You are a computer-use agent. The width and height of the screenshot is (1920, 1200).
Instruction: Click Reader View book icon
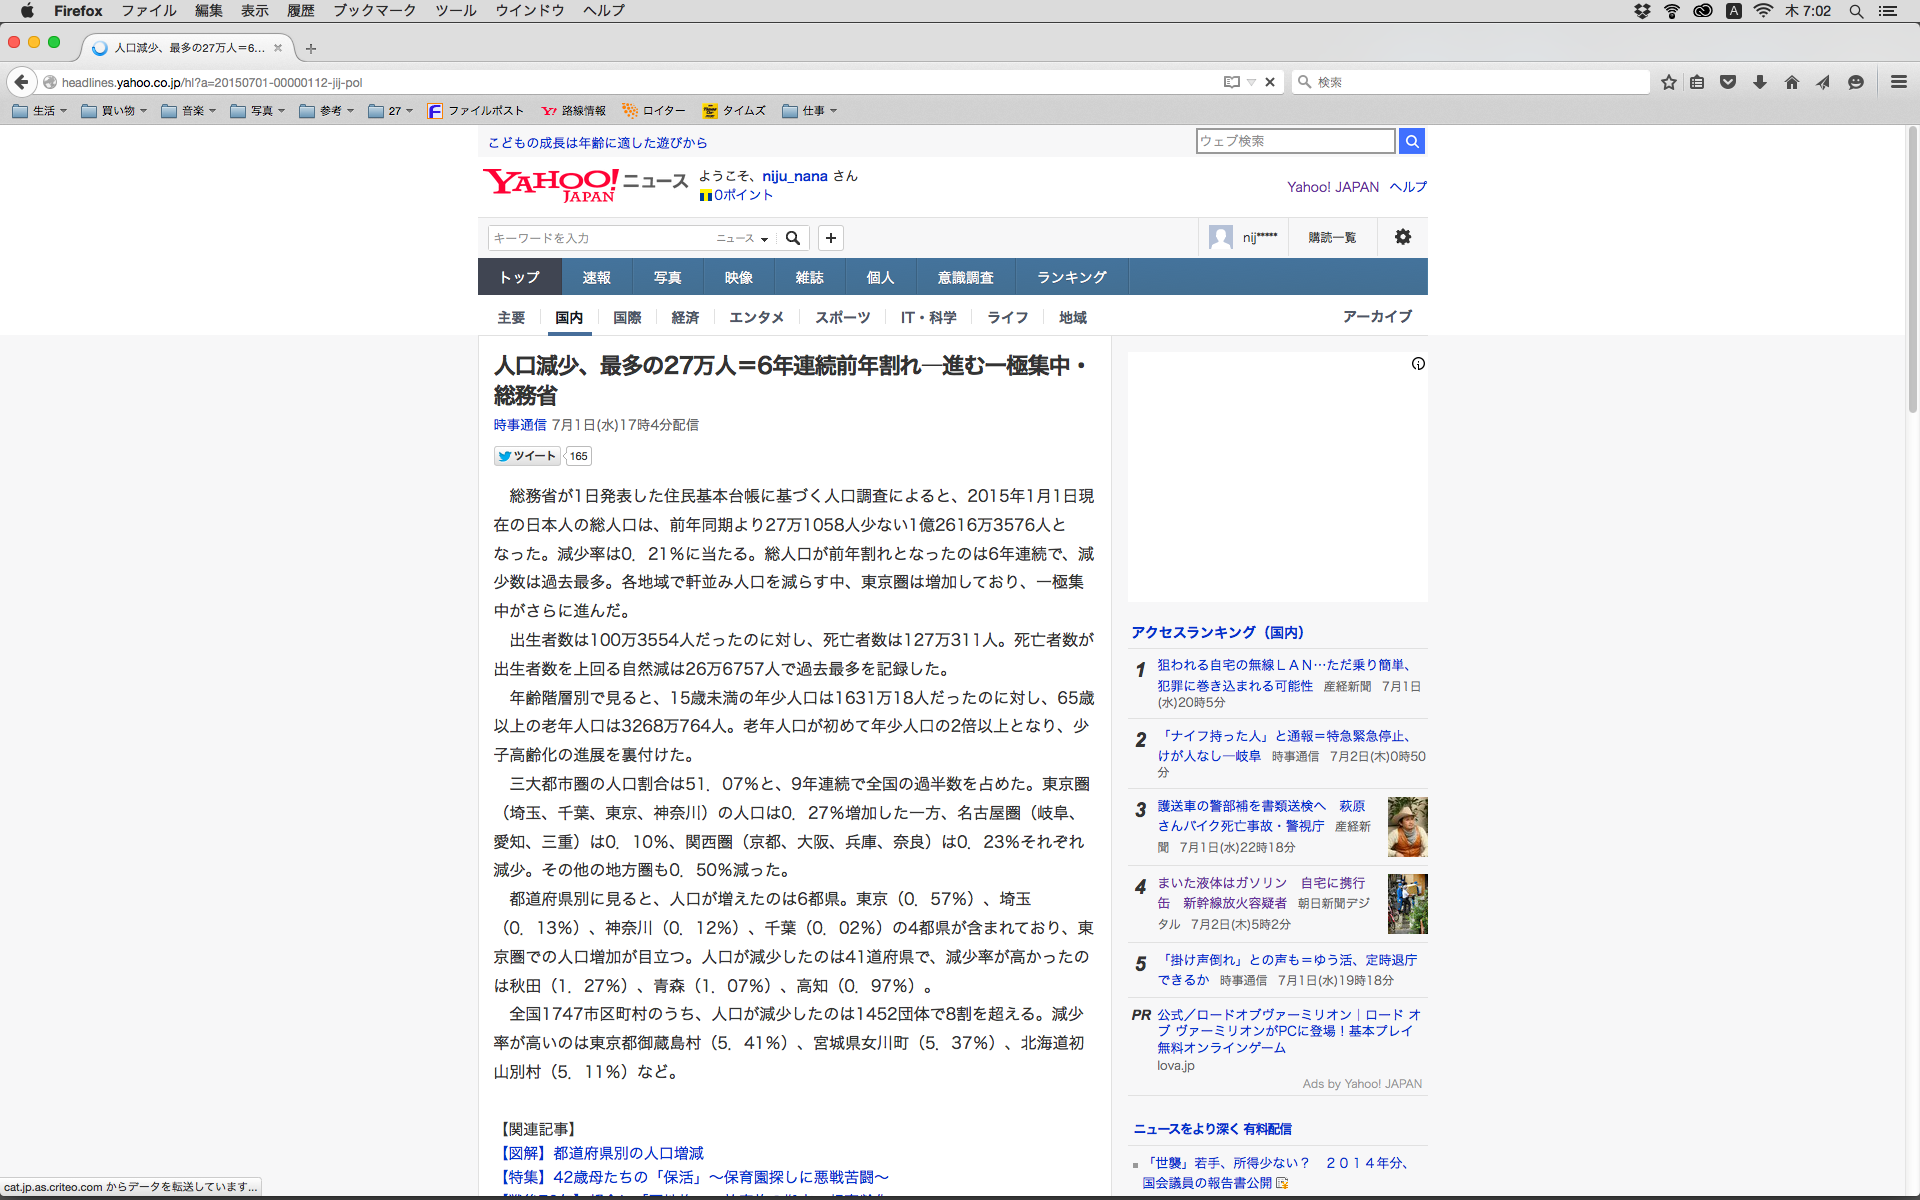[x=1231, y=82]
